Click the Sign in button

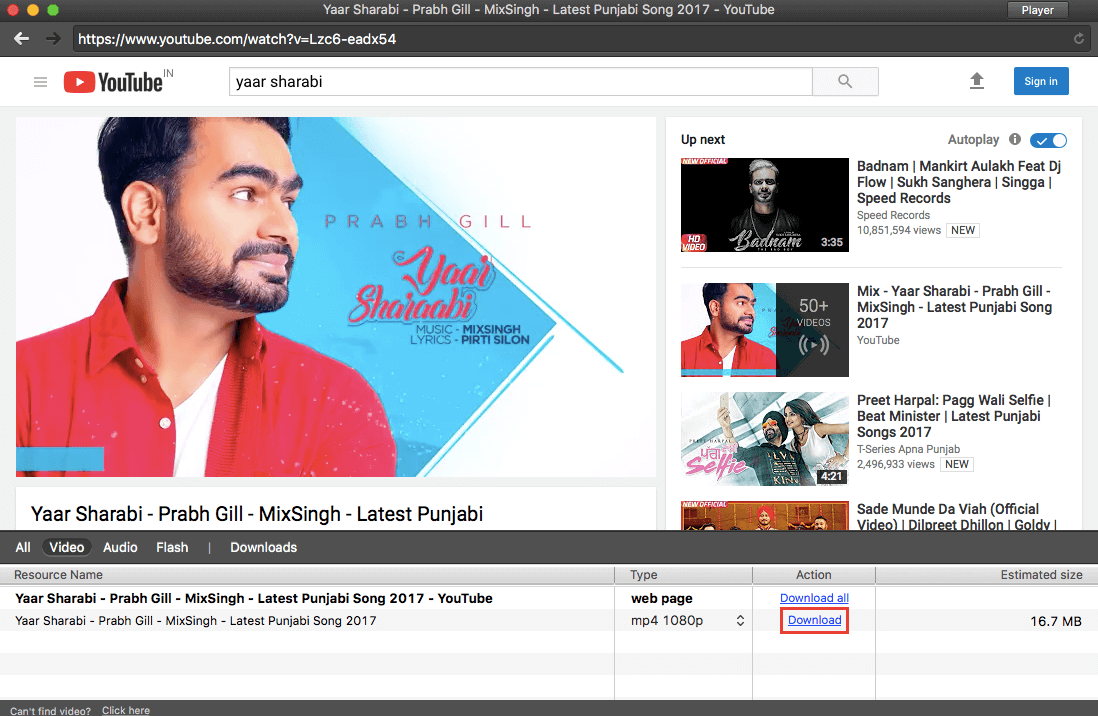(x=1041, y=81)
